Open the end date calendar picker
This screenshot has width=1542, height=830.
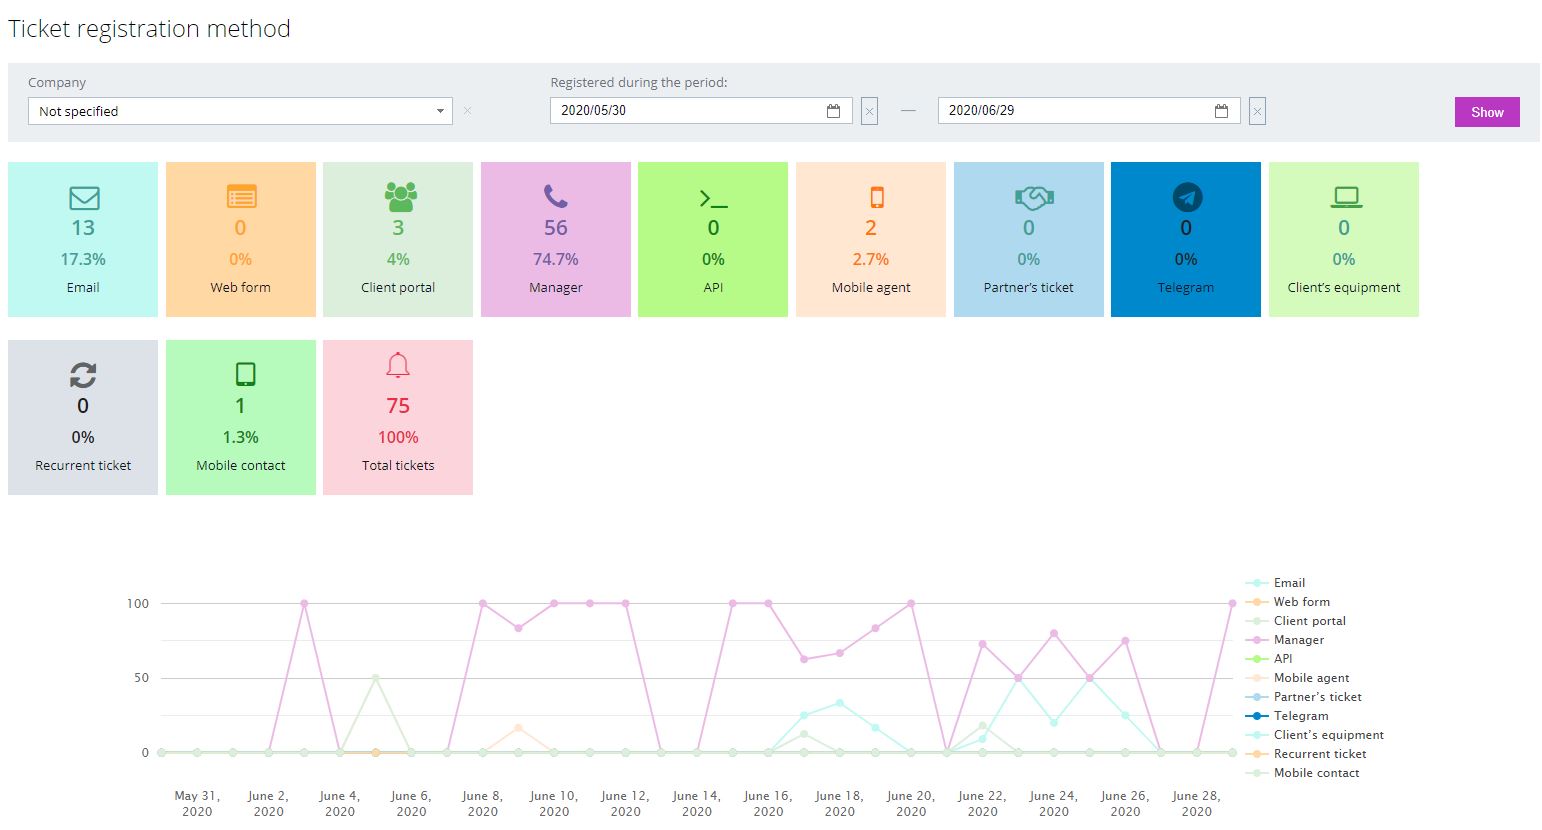tap(1220, 111)
